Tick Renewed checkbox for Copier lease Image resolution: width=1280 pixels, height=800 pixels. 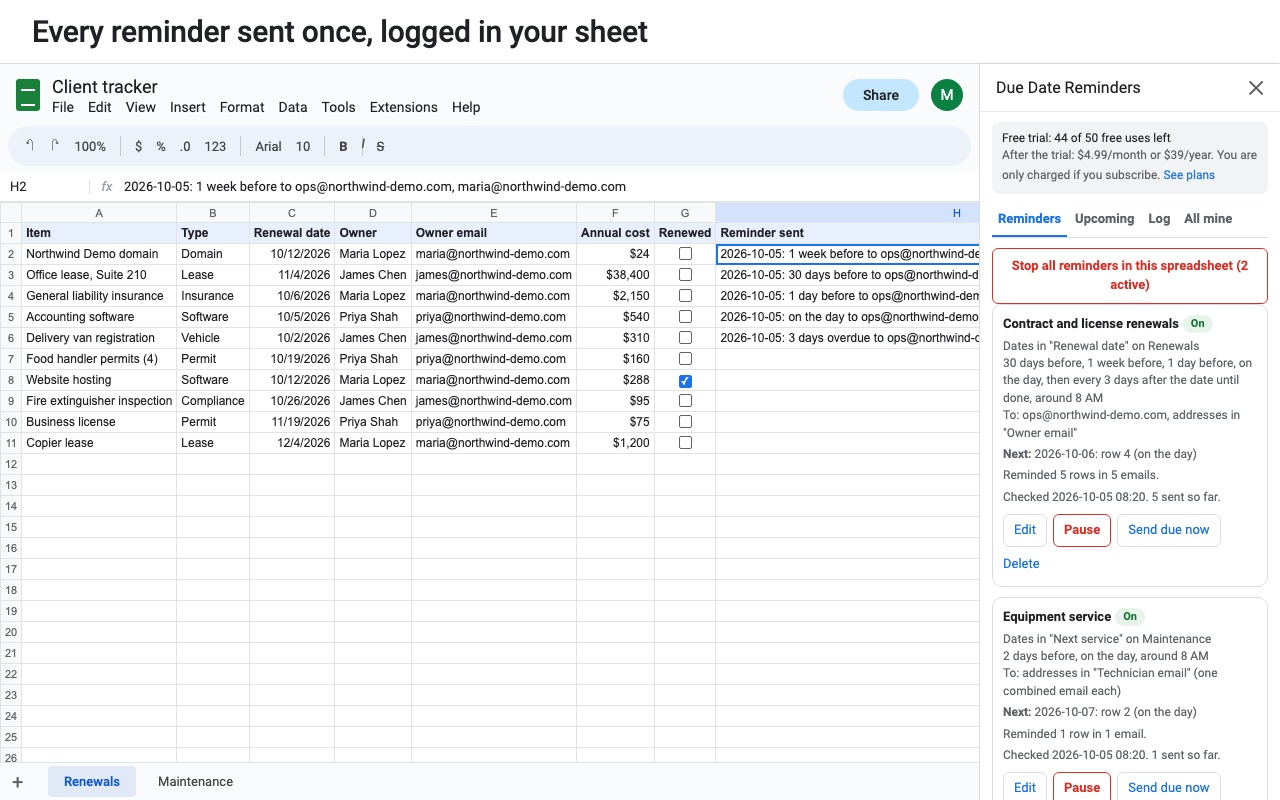pos(685,443)
